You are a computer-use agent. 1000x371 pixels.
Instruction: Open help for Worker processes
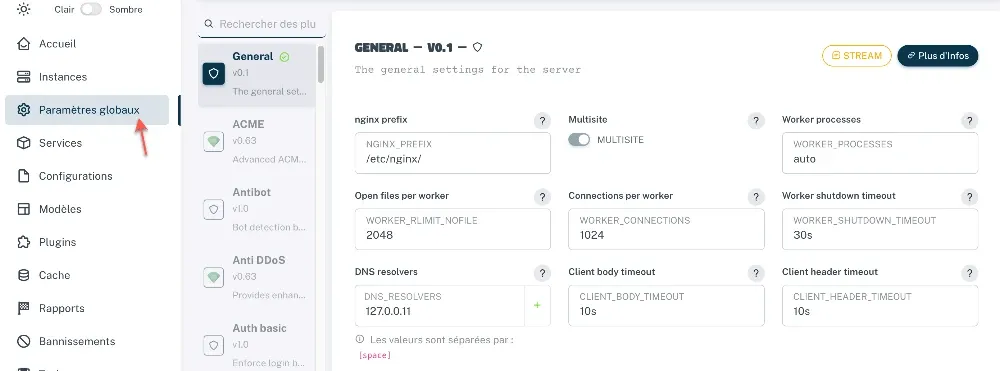(969, 121)
